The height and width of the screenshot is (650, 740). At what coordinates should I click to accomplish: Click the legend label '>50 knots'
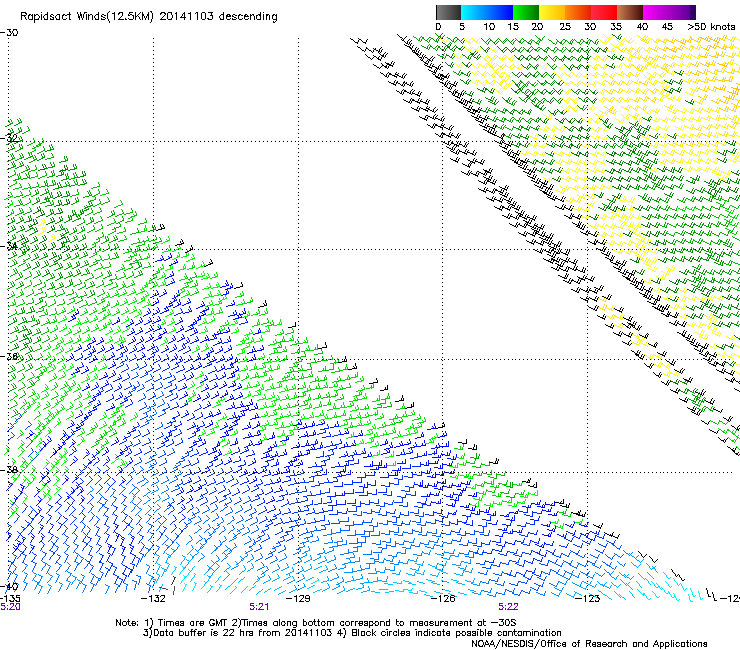point(711,27)
